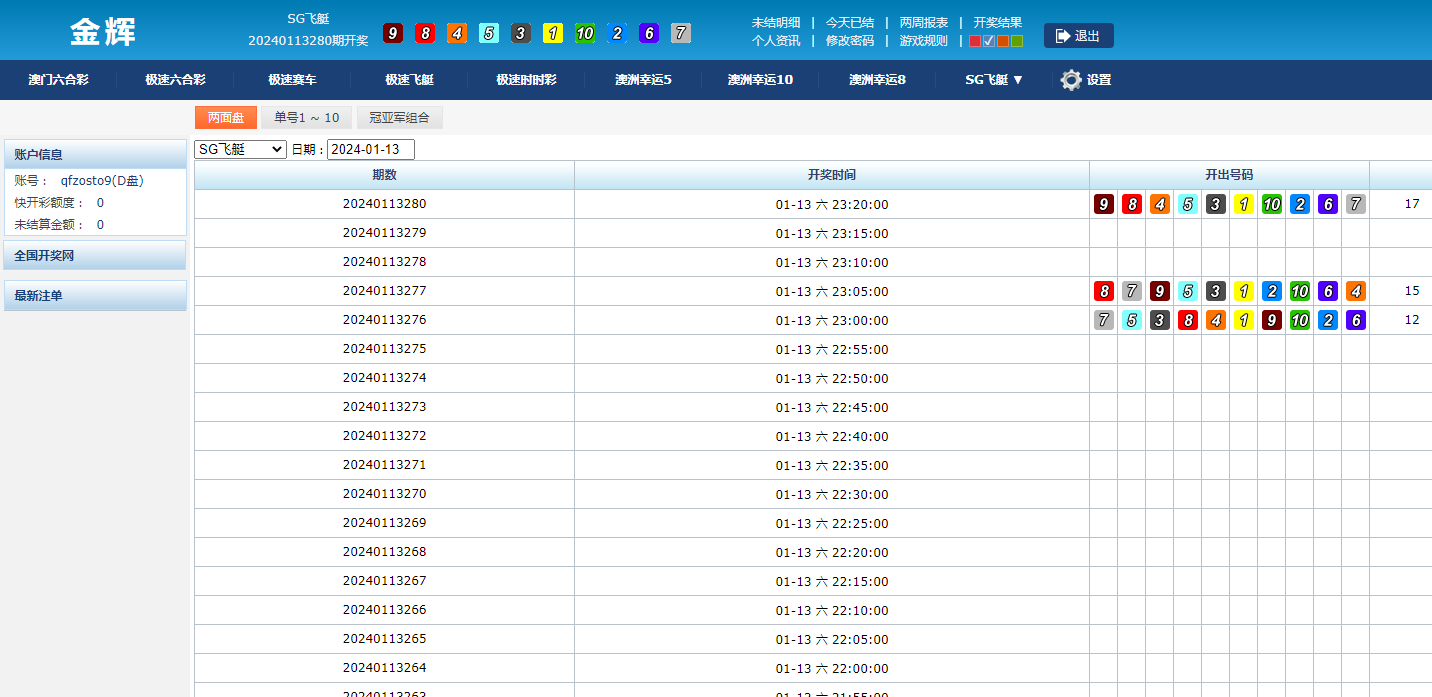Viewport: 1432px width, 697px height.
Task: Click the 退出 logout button
Action: pos(1078,36)
